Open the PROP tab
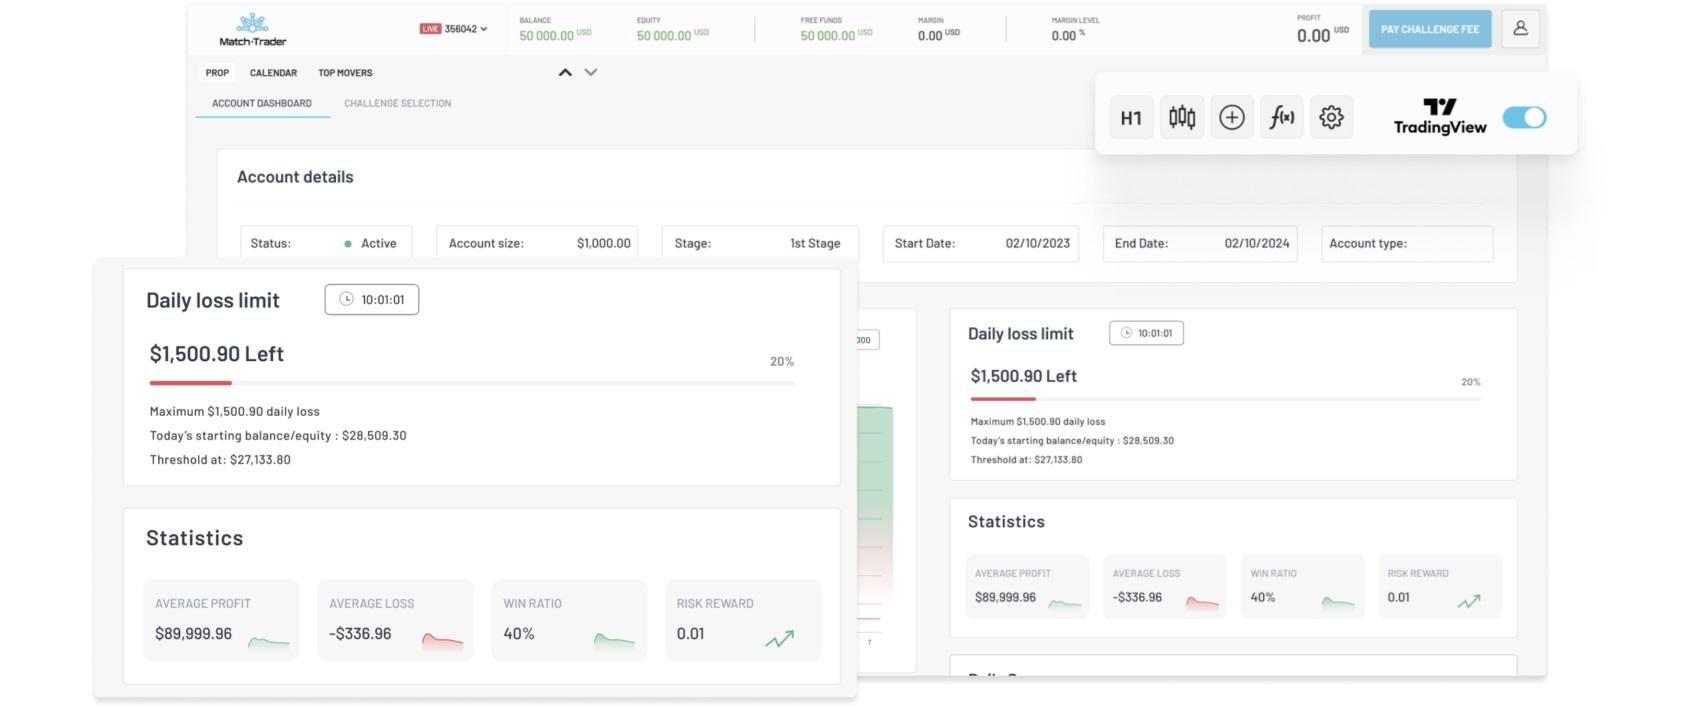This screenshot has height=709, width=1708. click(x=217, y=73)
